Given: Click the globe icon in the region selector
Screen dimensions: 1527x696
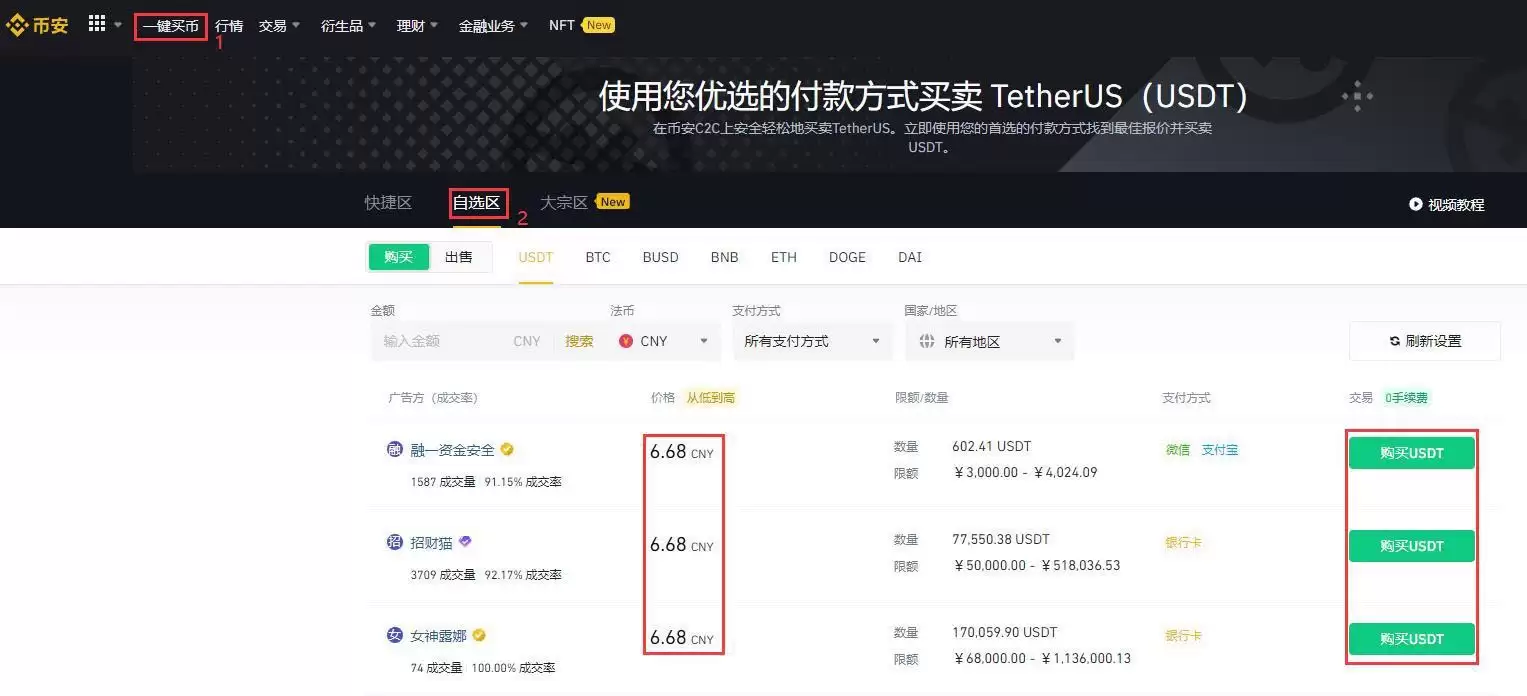Looking at the screenshot, I should point(925,341).
